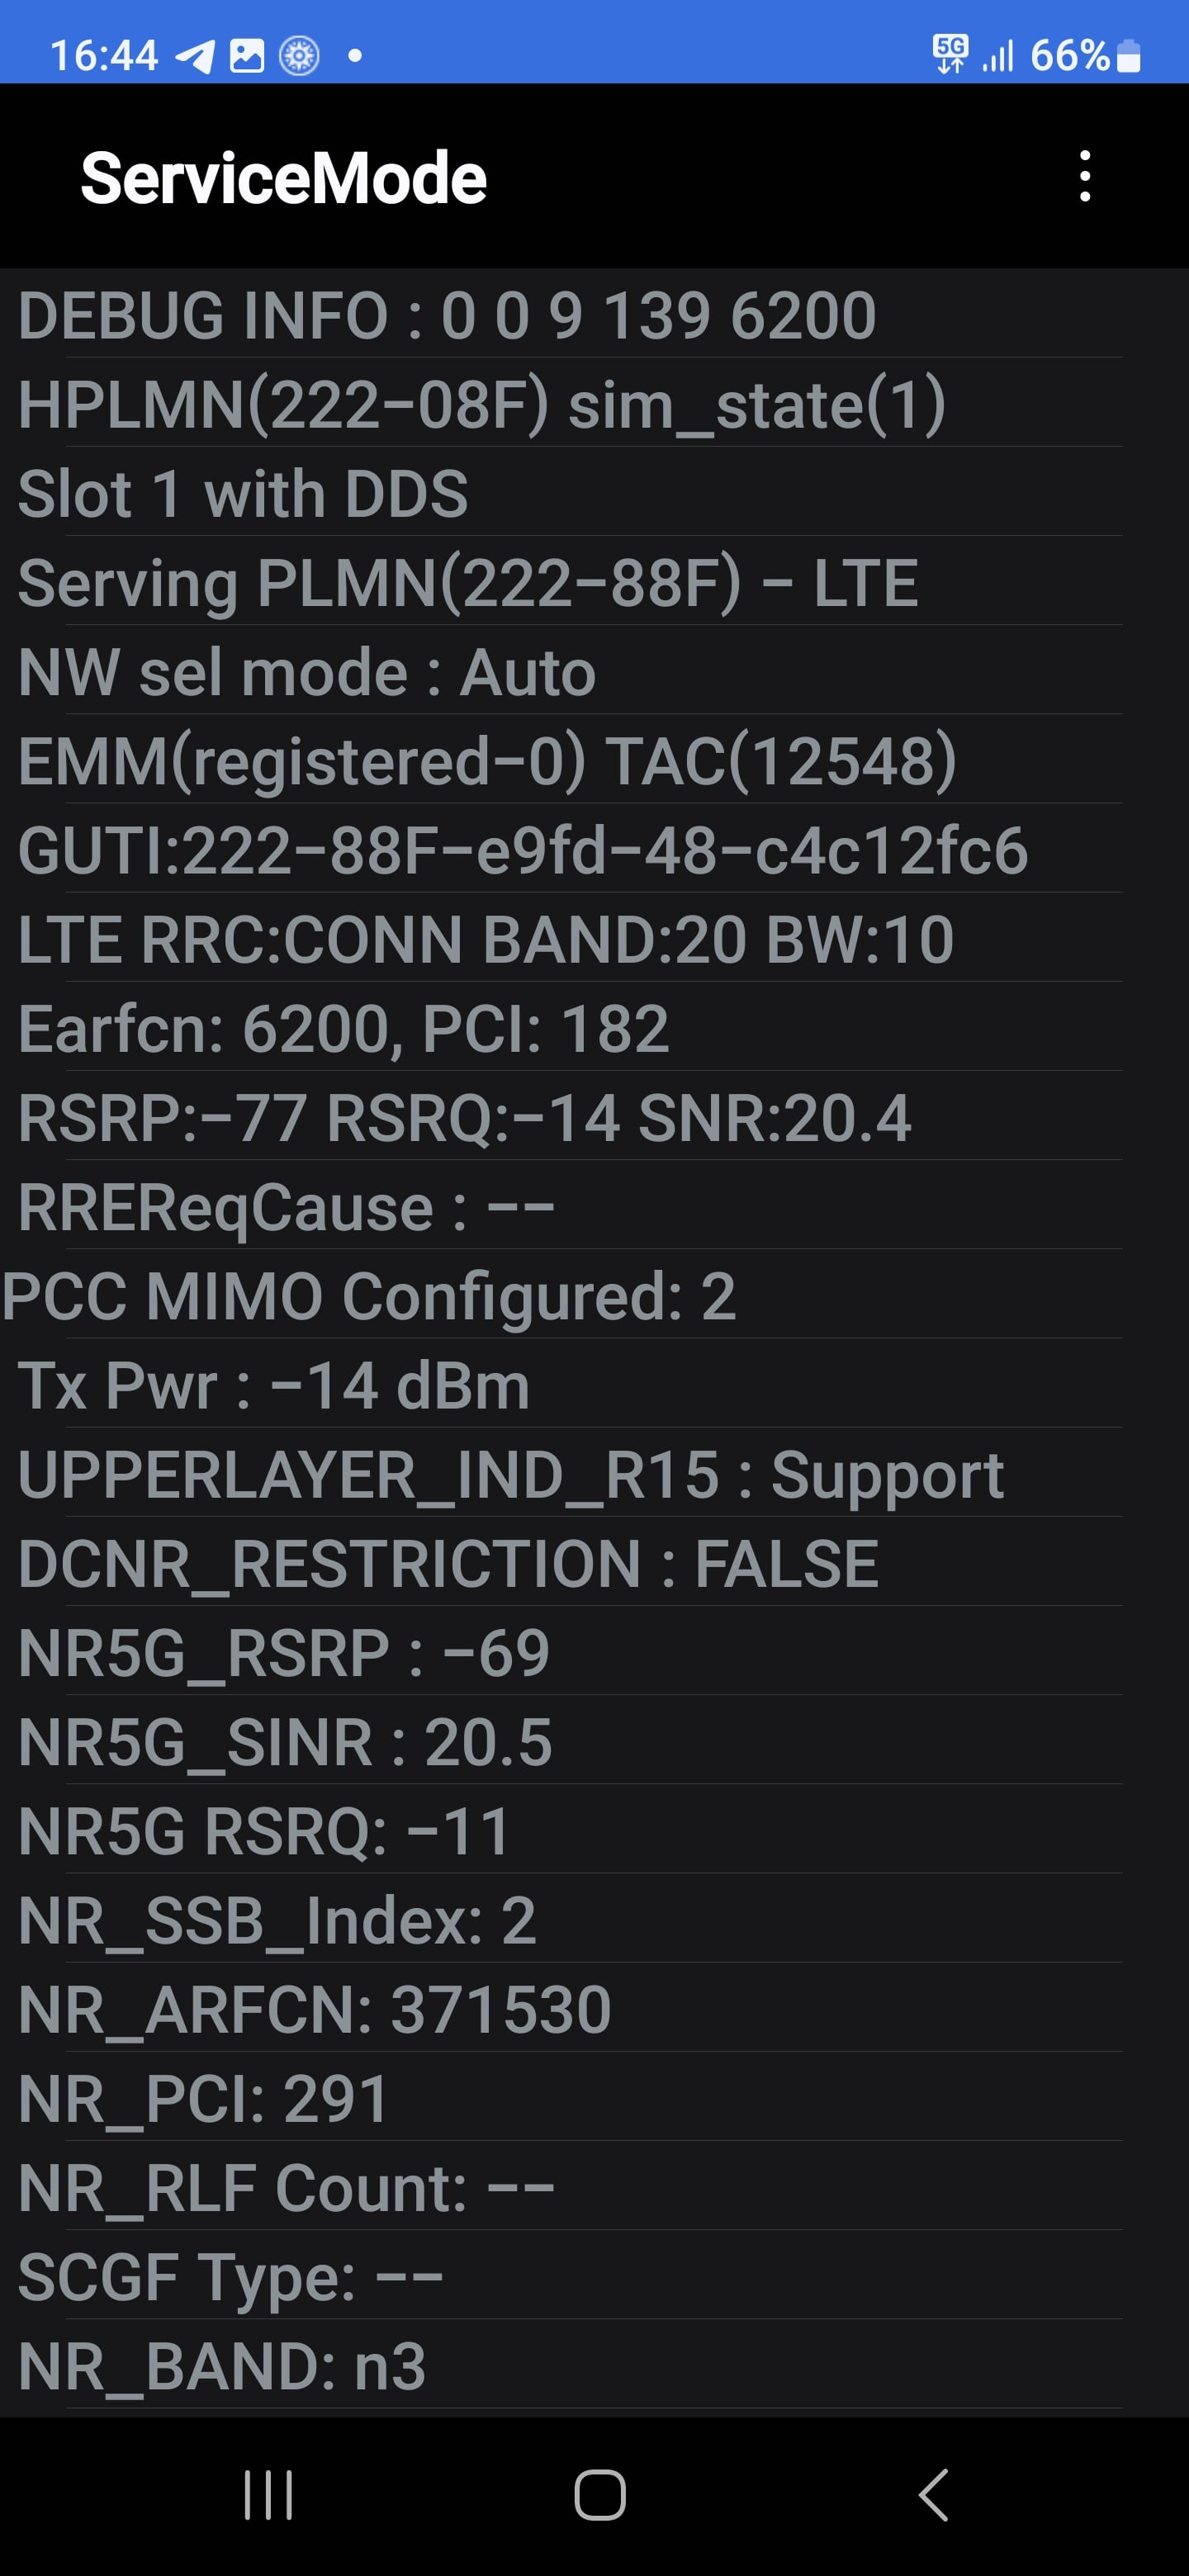Tap the Telegram notification icon
Image resolution: width=1189 pixels, height=2576 pixels.
[x=195, y=56]
